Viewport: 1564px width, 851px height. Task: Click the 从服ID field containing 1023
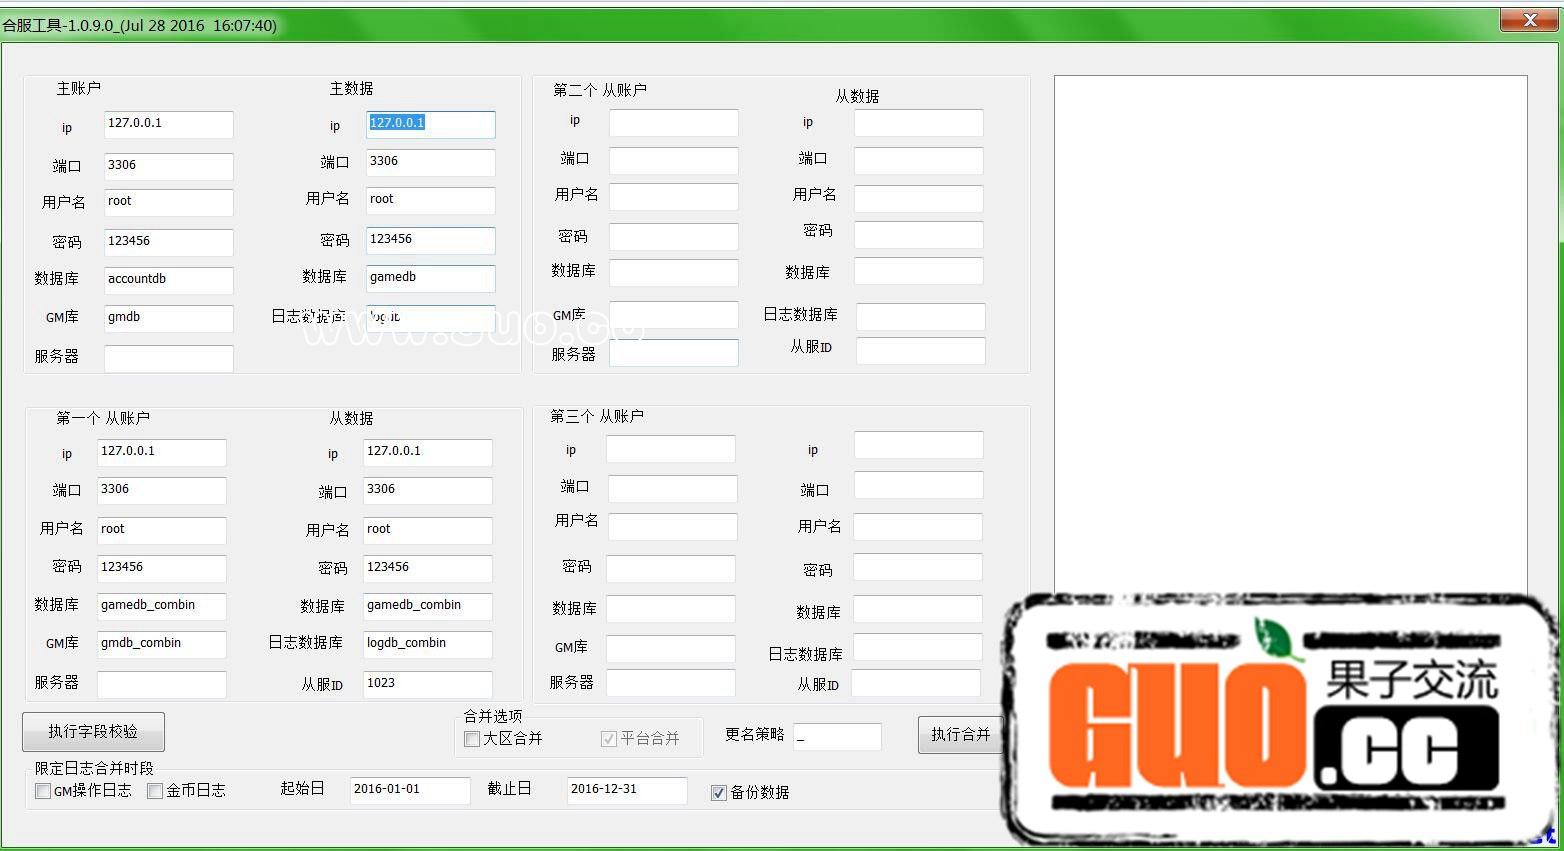pyautogui.click(x=427, y=684)
